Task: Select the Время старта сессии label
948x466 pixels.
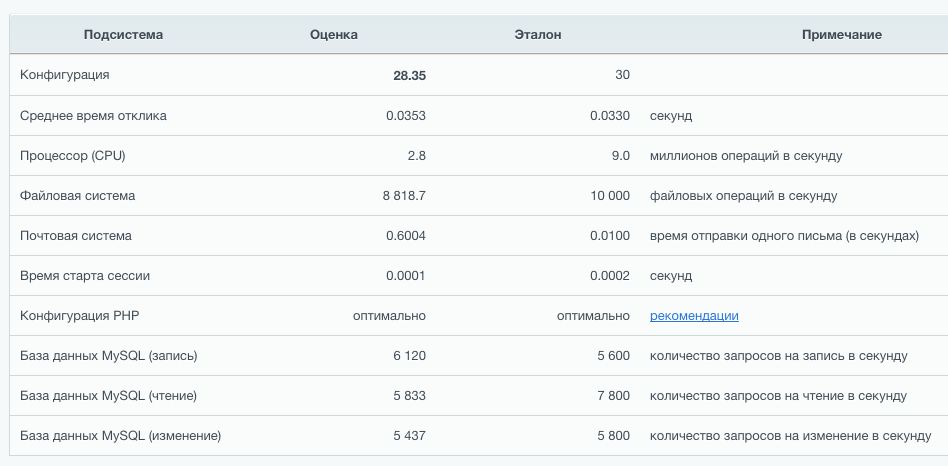Action: pyautogui.click(x=85, y=276)
